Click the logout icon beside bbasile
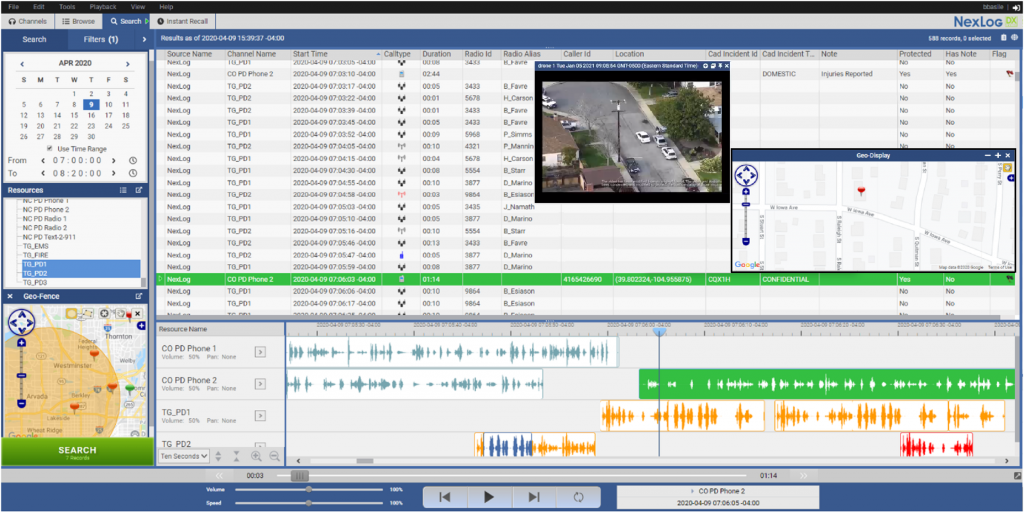The height and width of the screenshot is (513, 1024). (x=1016, y=7)
